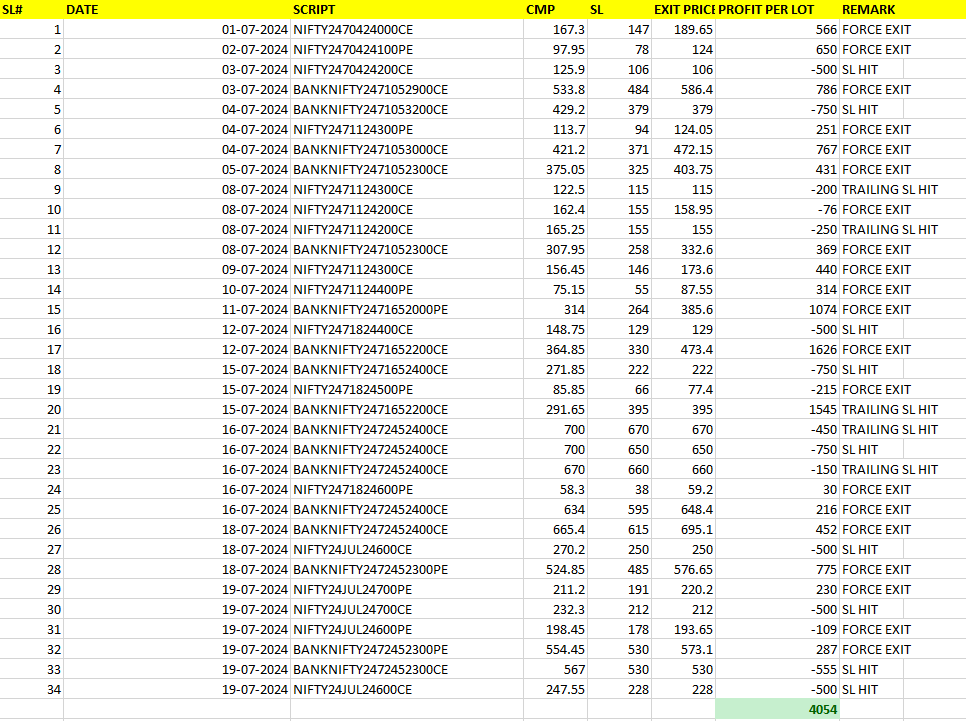This screenshot has height=721, width=966.
Task: Click CMP value 58.3
Action: (x=556, y=489)
